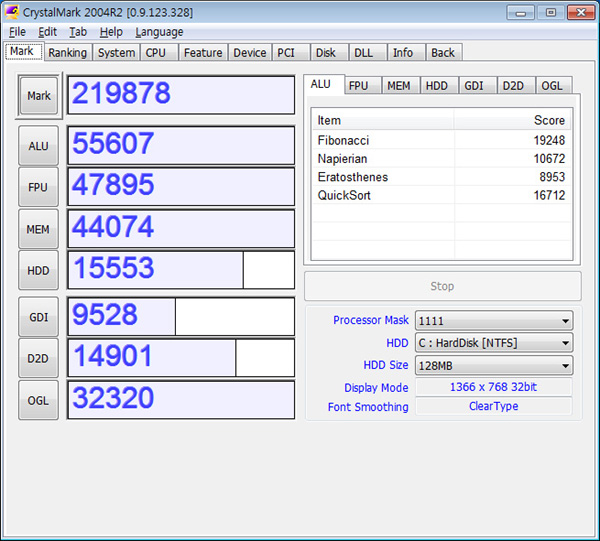
Task: Open the Help menu
Action: [x=111, y=32]
